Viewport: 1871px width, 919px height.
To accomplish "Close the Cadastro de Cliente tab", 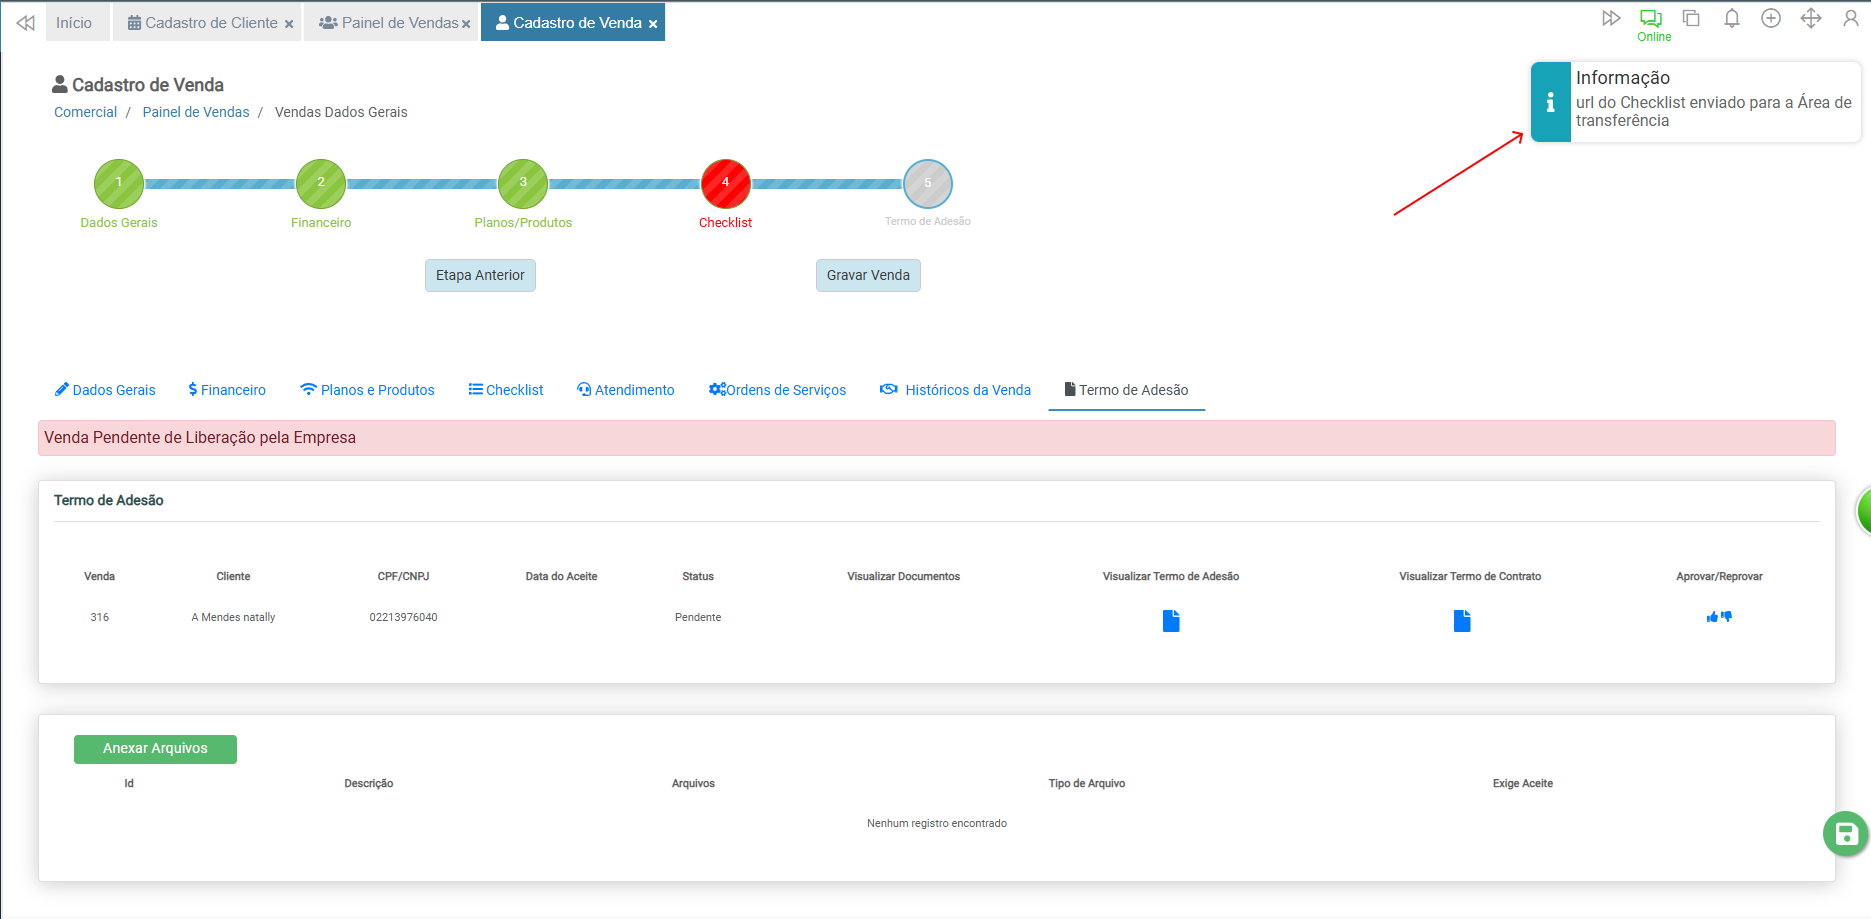I will pyautogui.click(x=289, y=24).
